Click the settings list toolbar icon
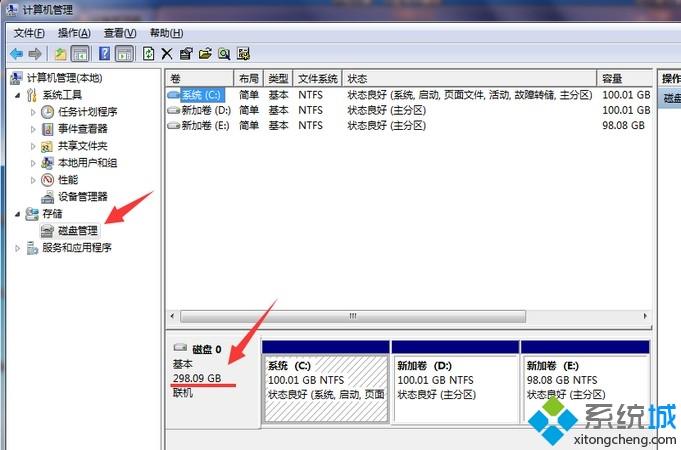The image size is (681, 450). pos(243,54)
